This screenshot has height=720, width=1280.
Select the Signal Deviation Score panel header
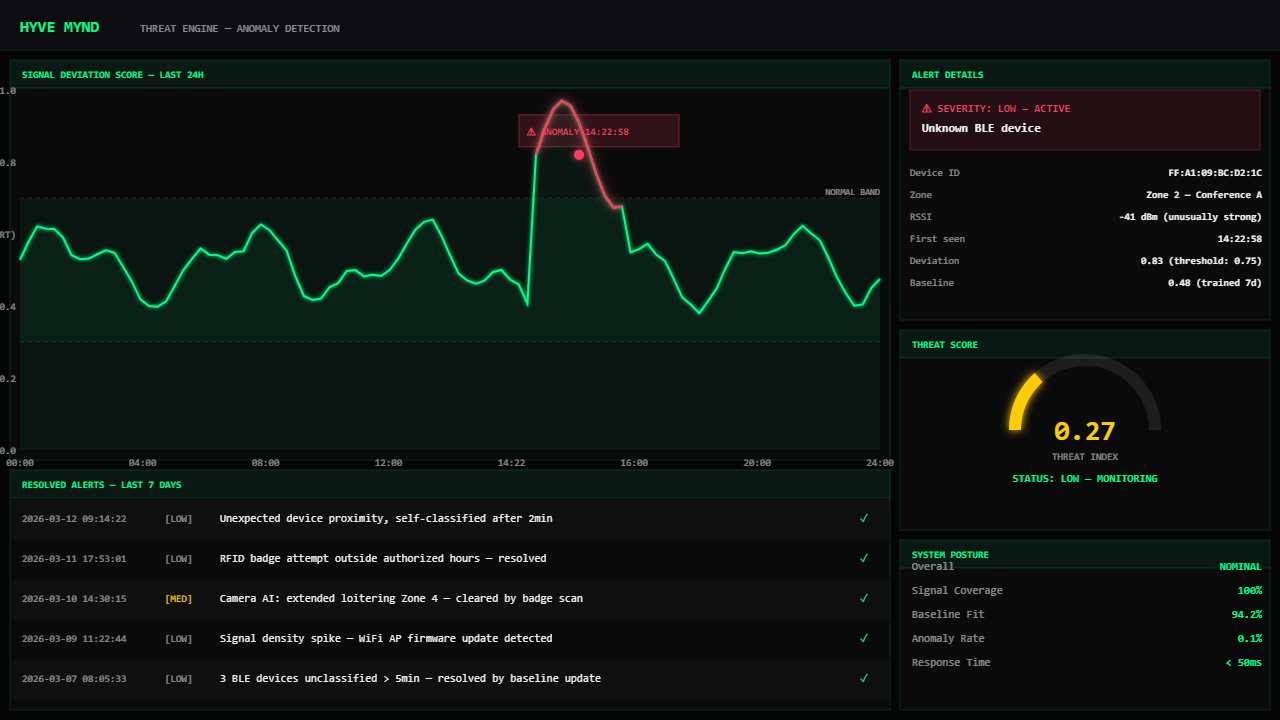click(113, 75)
